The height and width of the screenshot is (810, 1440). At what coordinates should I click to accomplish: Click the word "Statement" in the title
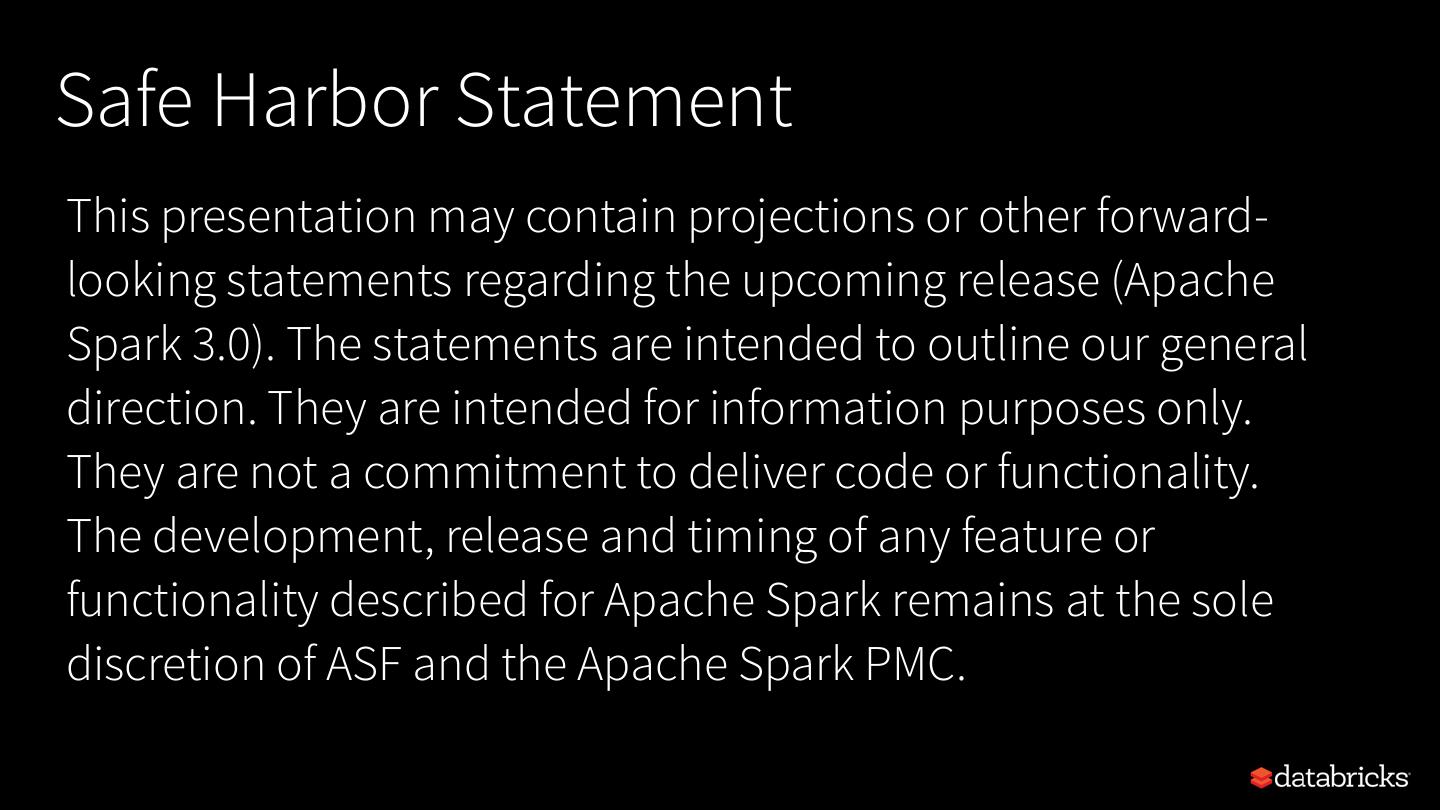click(624, 100)
